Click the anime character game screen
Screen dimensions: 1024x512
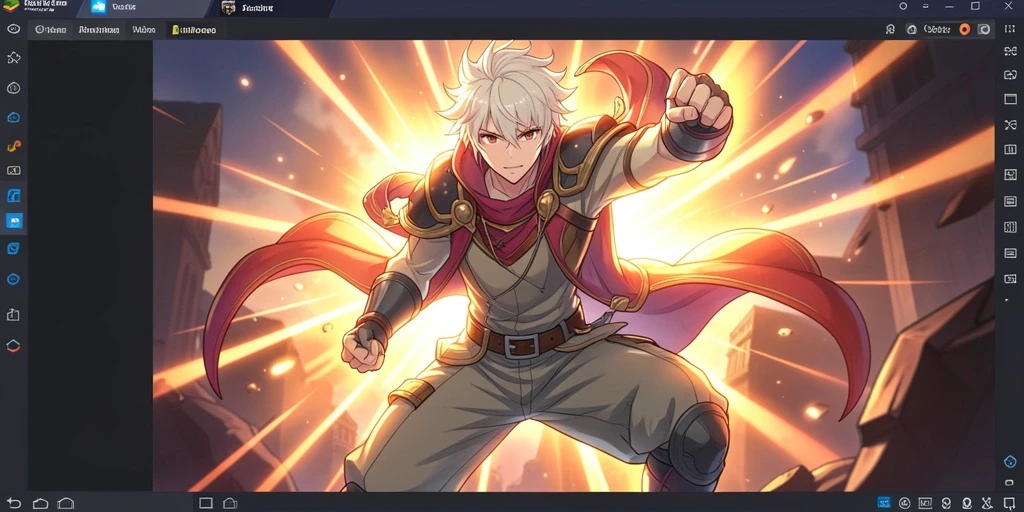coord(574,266)
